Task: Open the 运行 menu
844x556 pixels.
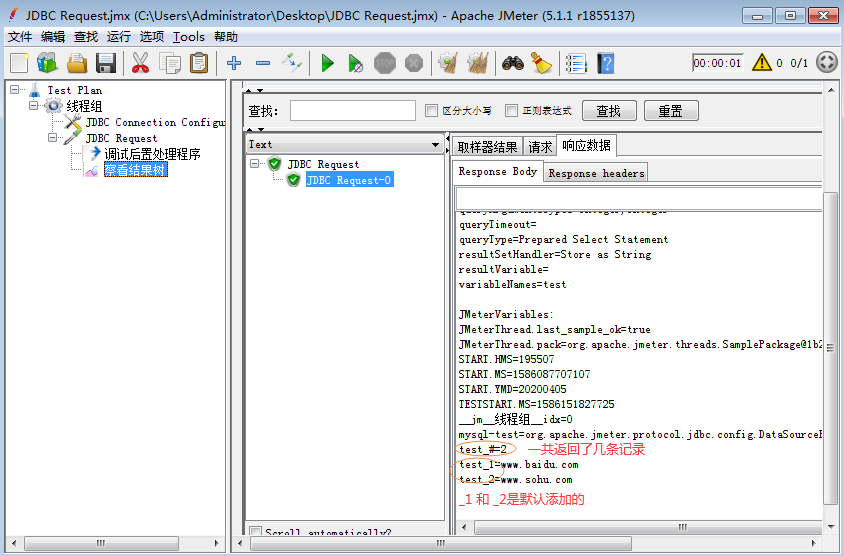Action: coord(119,37)
